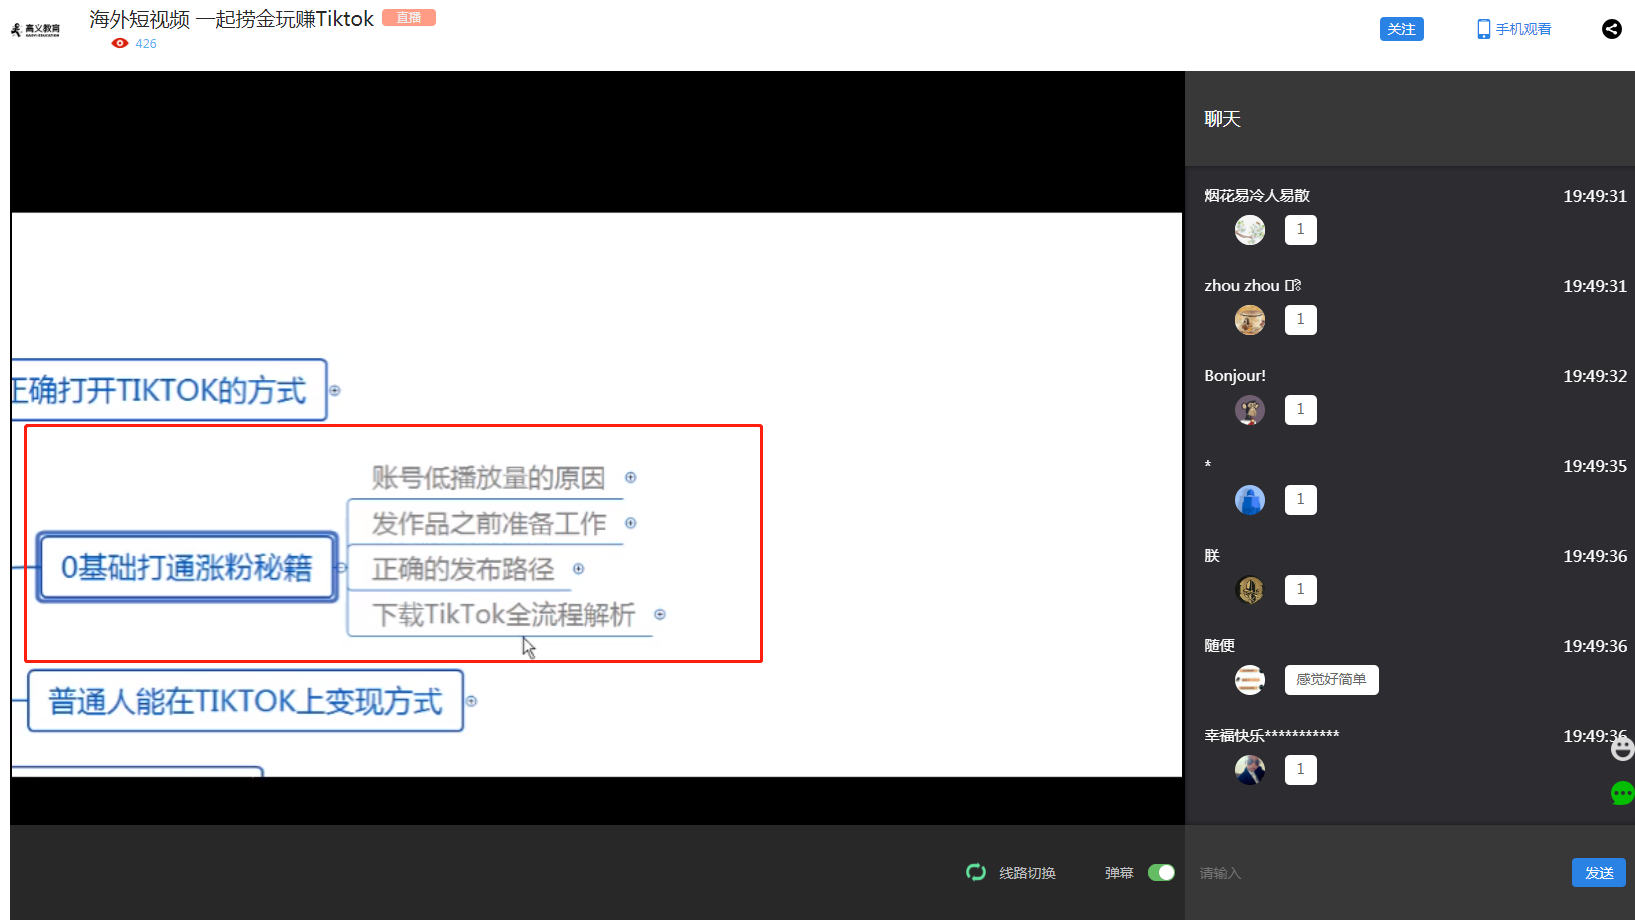Viewport: 1635px width, 920px height.
Task: Expand node next to 普通人能在TIKTOK上变现方式
Action: coord(471,701)
